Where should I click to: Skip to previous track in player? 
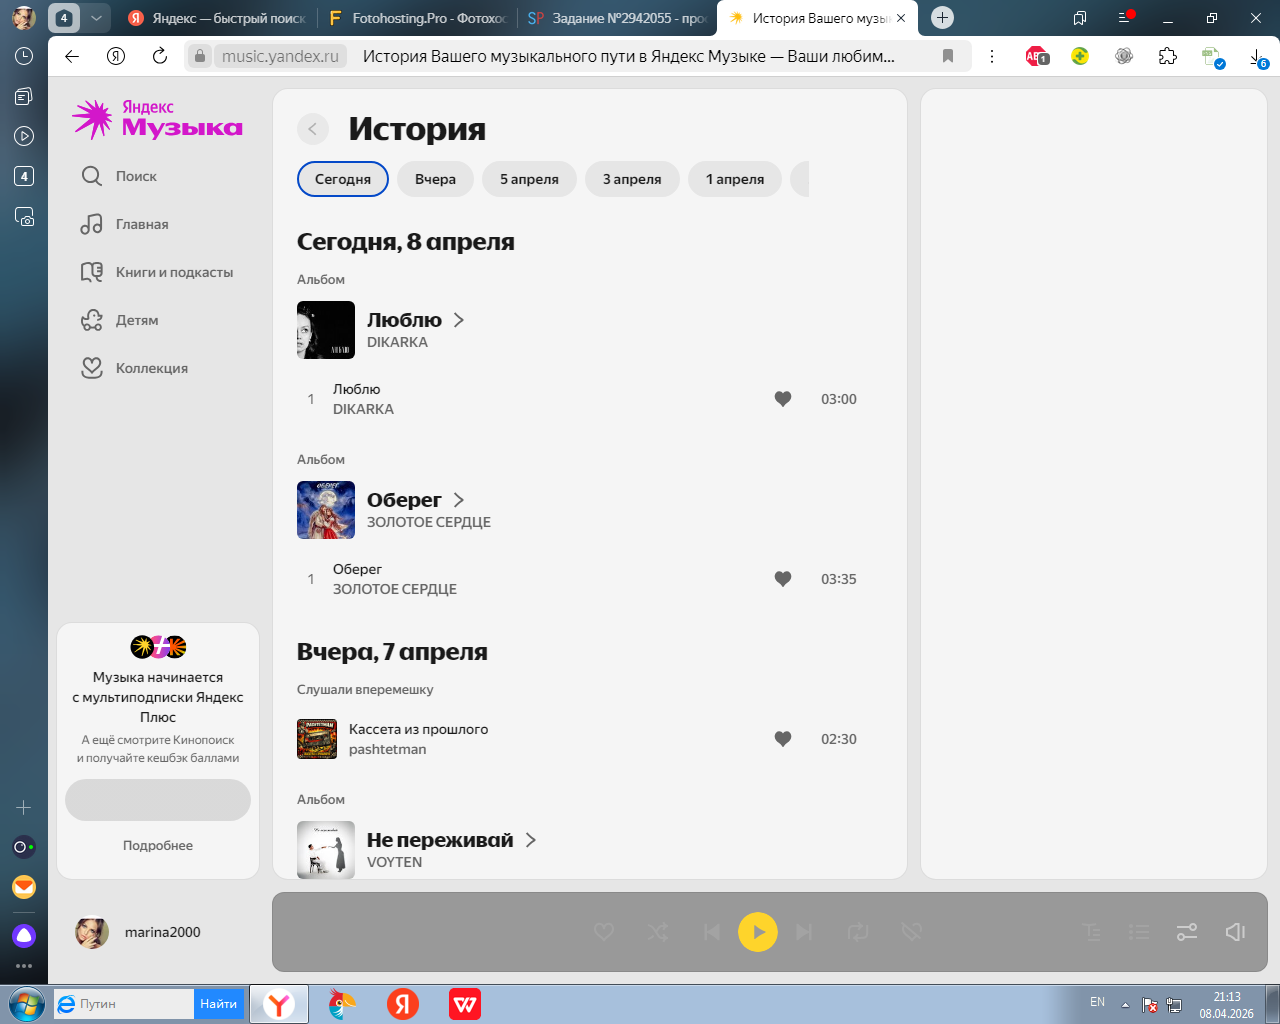tap(712, 932)
